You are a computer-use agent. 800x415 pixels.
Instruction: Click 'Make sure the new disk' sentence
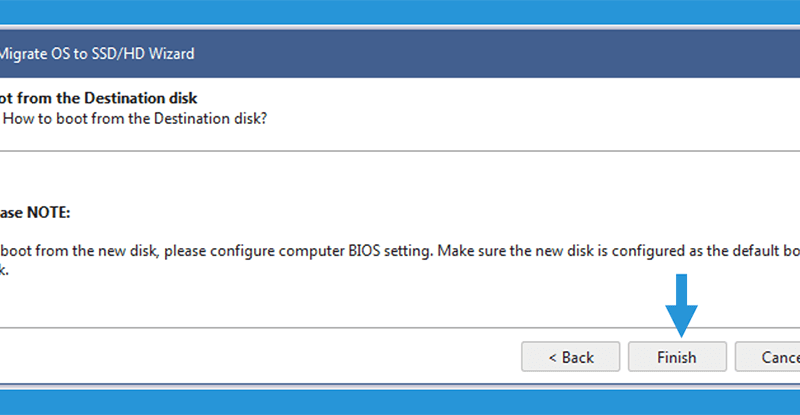click(x=516, y=251)
